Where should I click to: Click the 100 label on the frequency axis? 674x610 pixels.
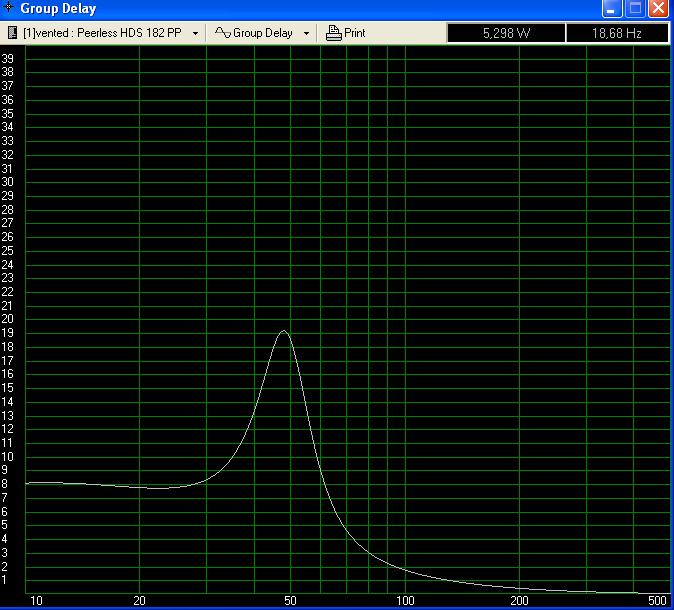tap(405, 601)
